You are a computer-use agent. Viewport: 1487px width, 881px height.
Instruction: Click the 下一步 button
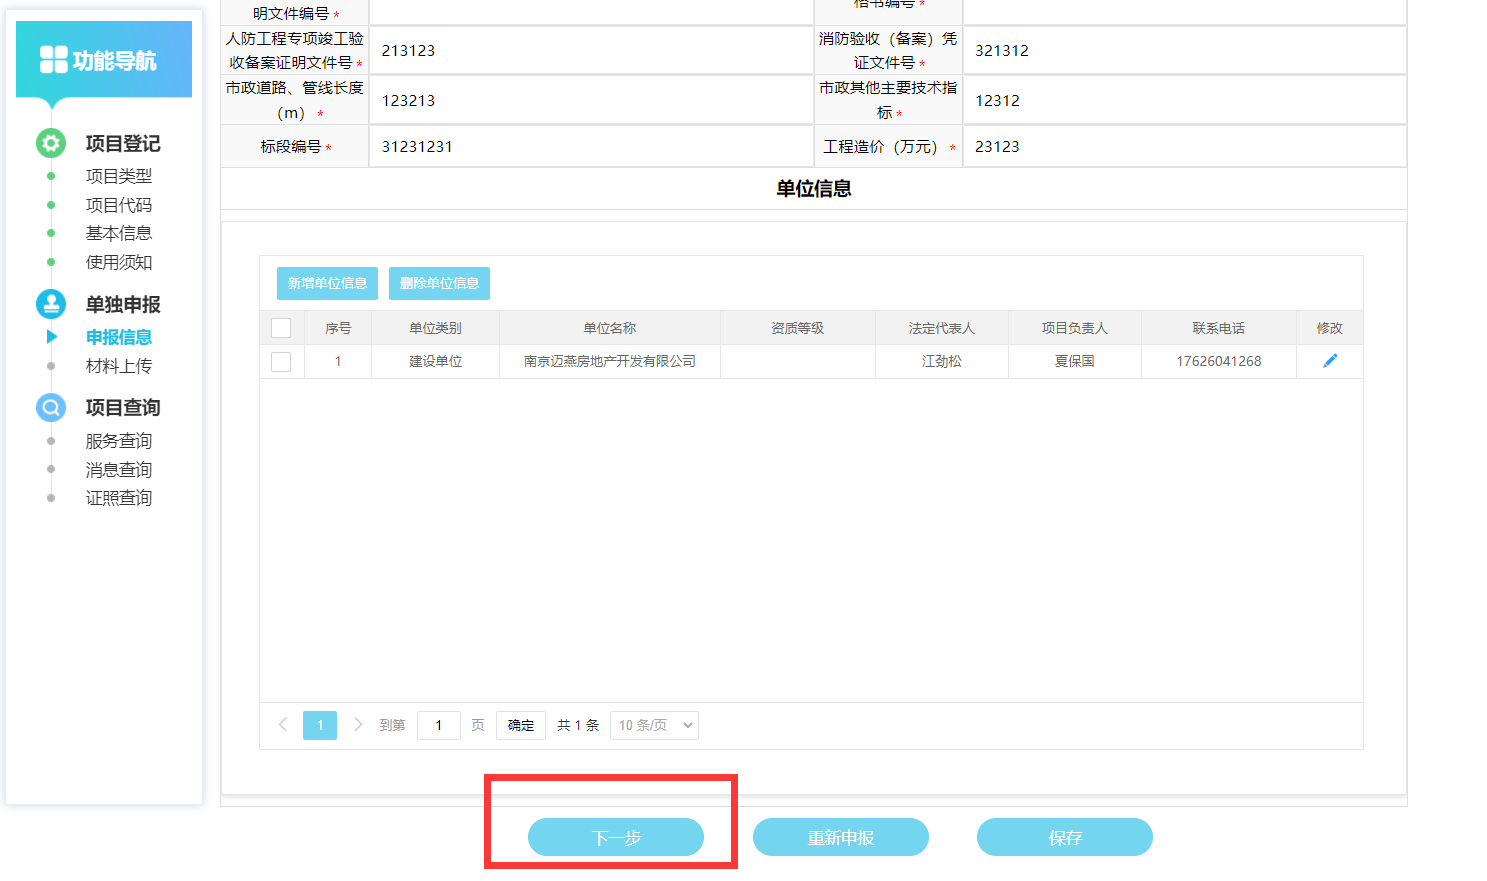[x=615, y=837]
